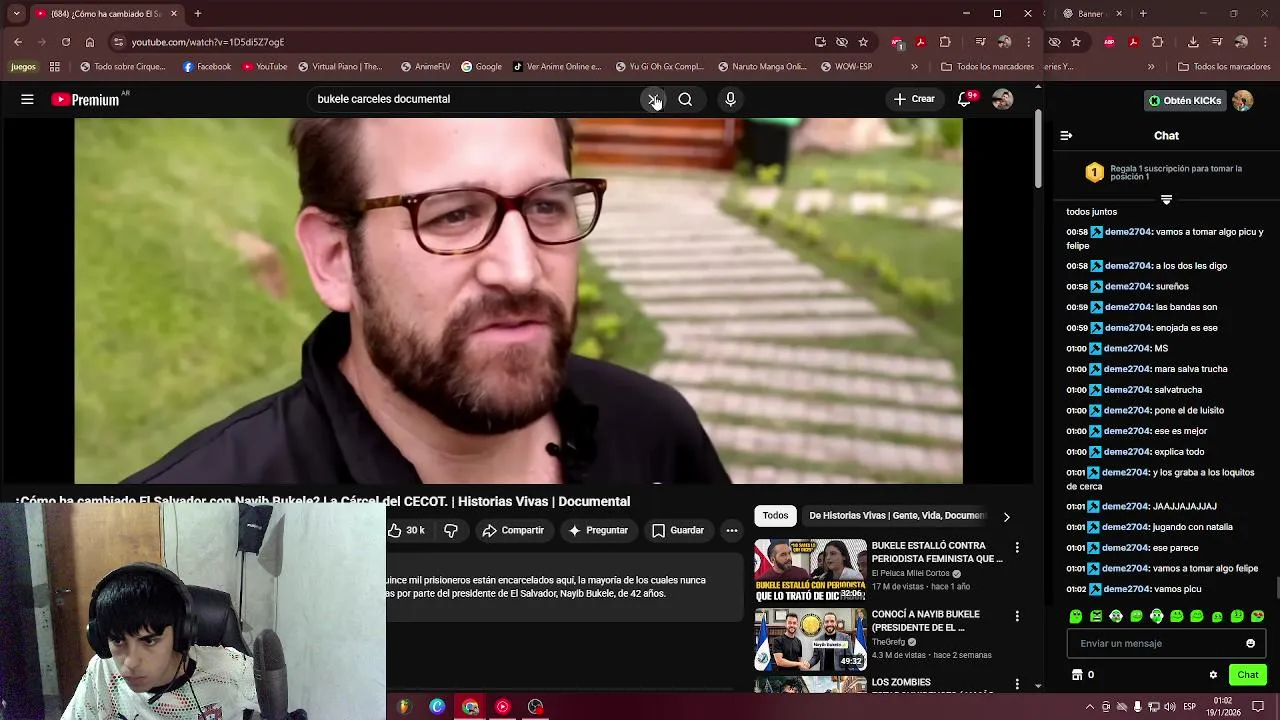This screenshot has width=1280, height=720.
Task: Open Google bookmark
Action: (x=482, y=67)
